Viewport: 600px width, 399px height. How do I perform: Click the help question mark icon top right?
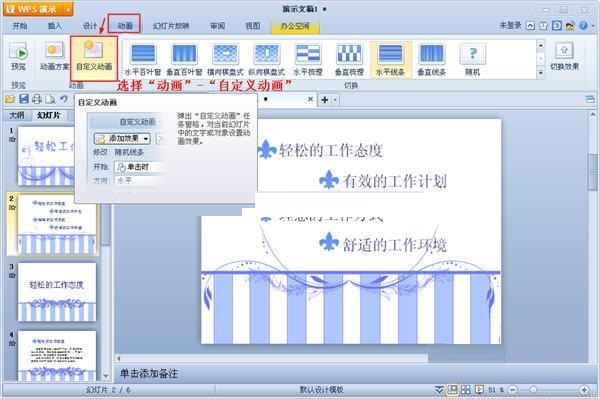pyautogui.click(x=583, y=26)
